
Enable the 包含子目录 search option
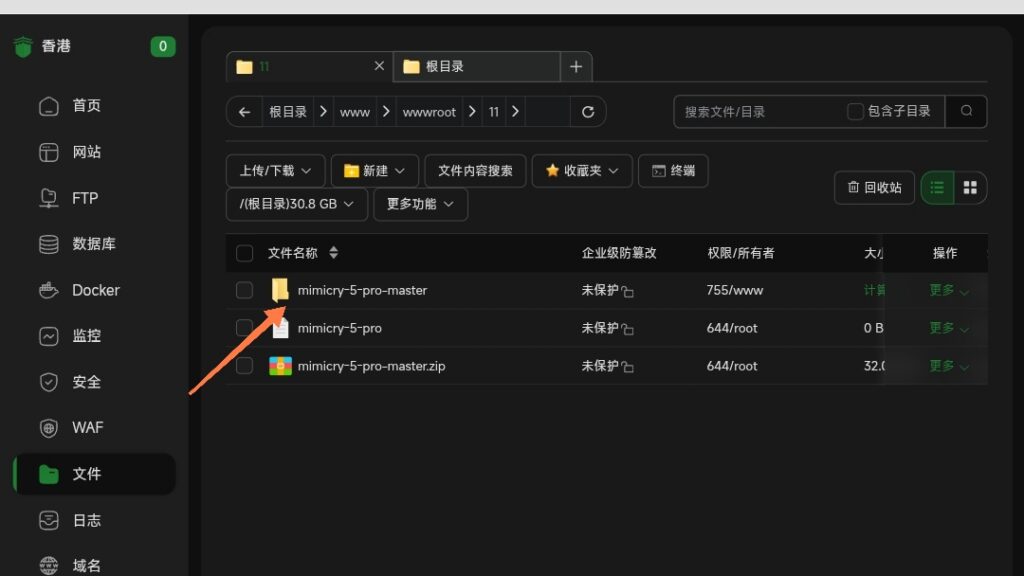[x=855, y=112]
